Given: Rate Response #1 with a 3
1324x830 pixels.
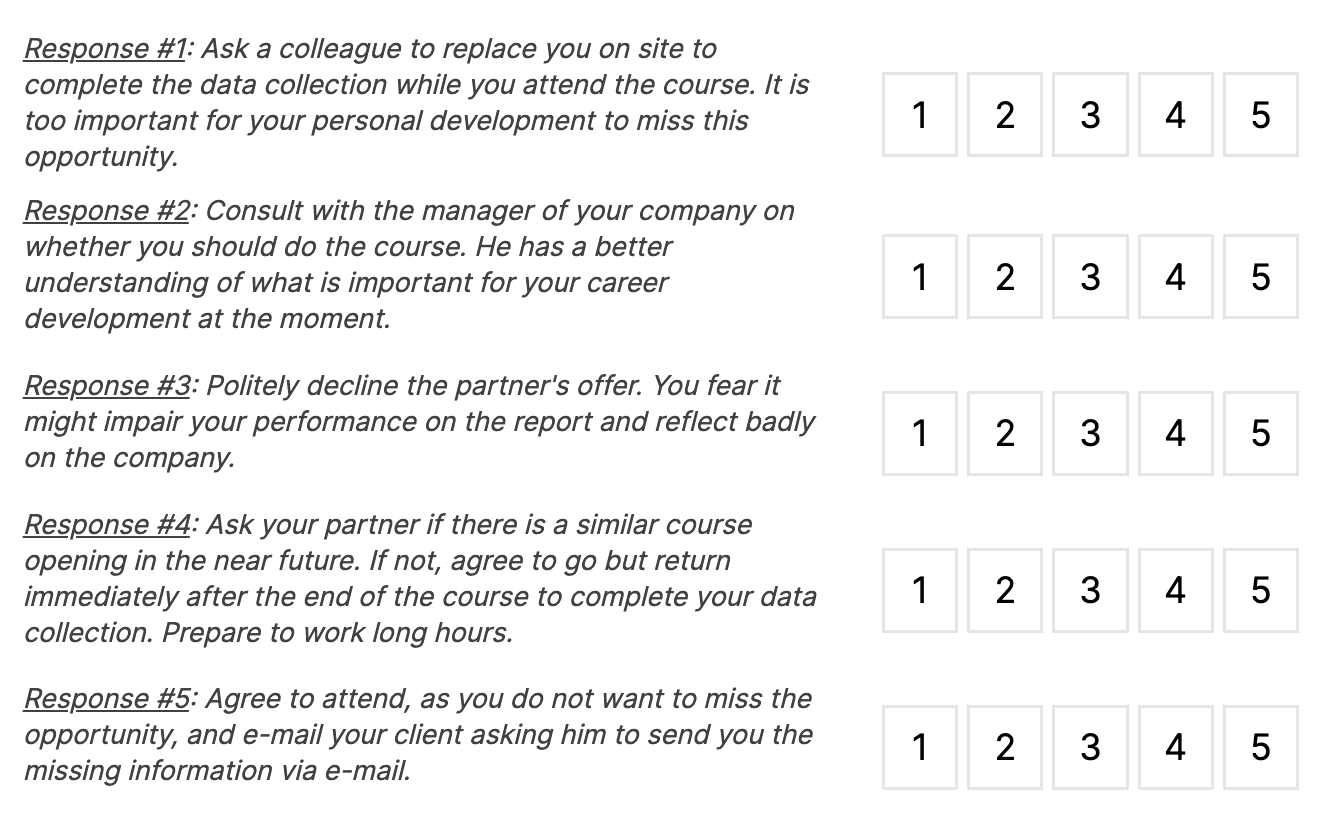Looking at the screenshot, I should (x=1089, y=115).
